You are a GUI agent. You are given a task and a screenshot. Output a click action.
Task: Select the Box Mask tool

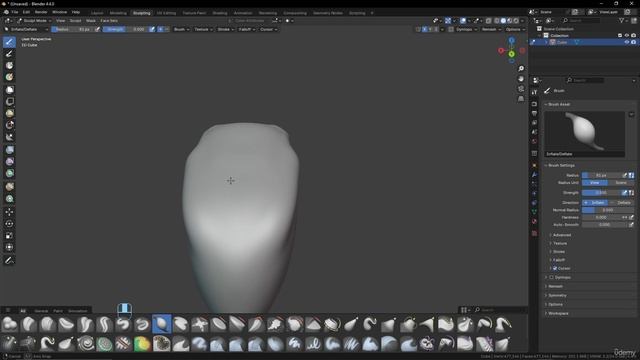pos(9,90)
